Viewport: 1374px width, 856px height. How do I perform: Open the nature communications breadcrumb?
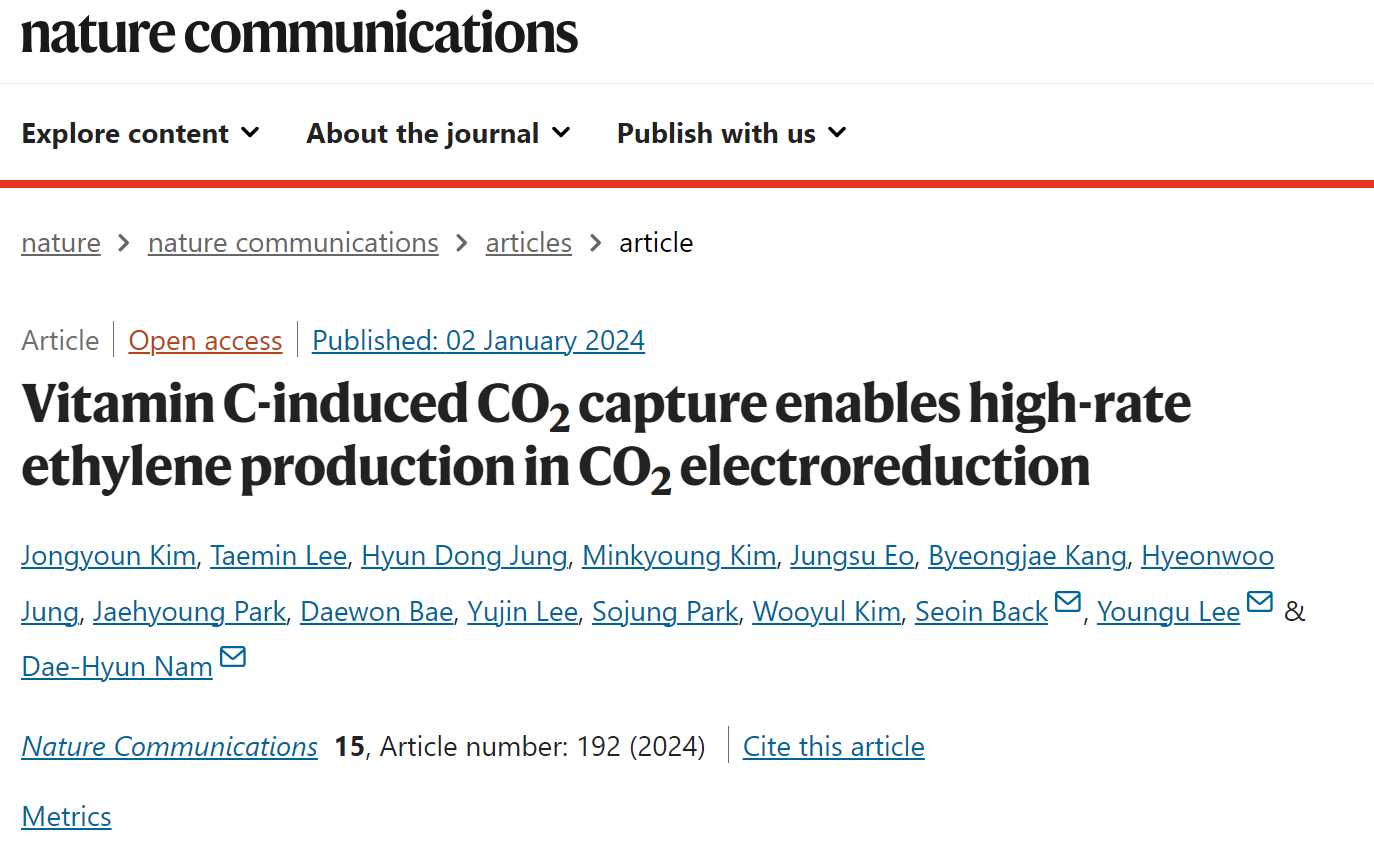coord(293,243)
